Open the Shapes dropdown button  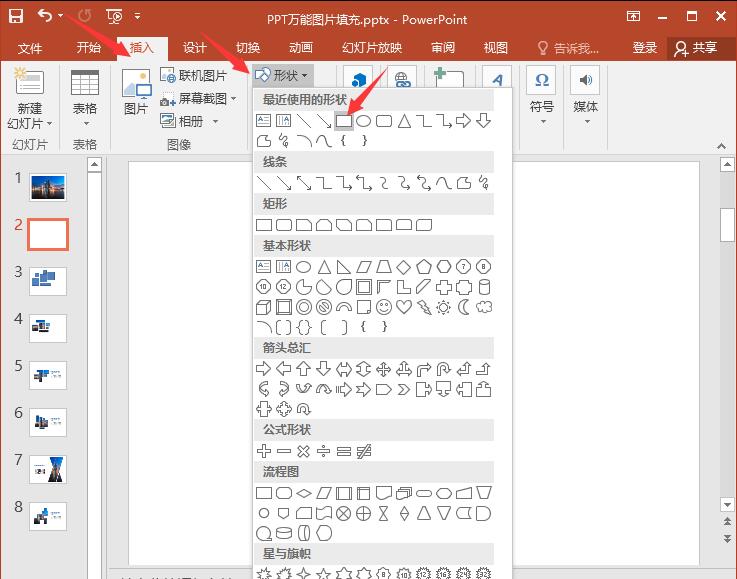282,75
